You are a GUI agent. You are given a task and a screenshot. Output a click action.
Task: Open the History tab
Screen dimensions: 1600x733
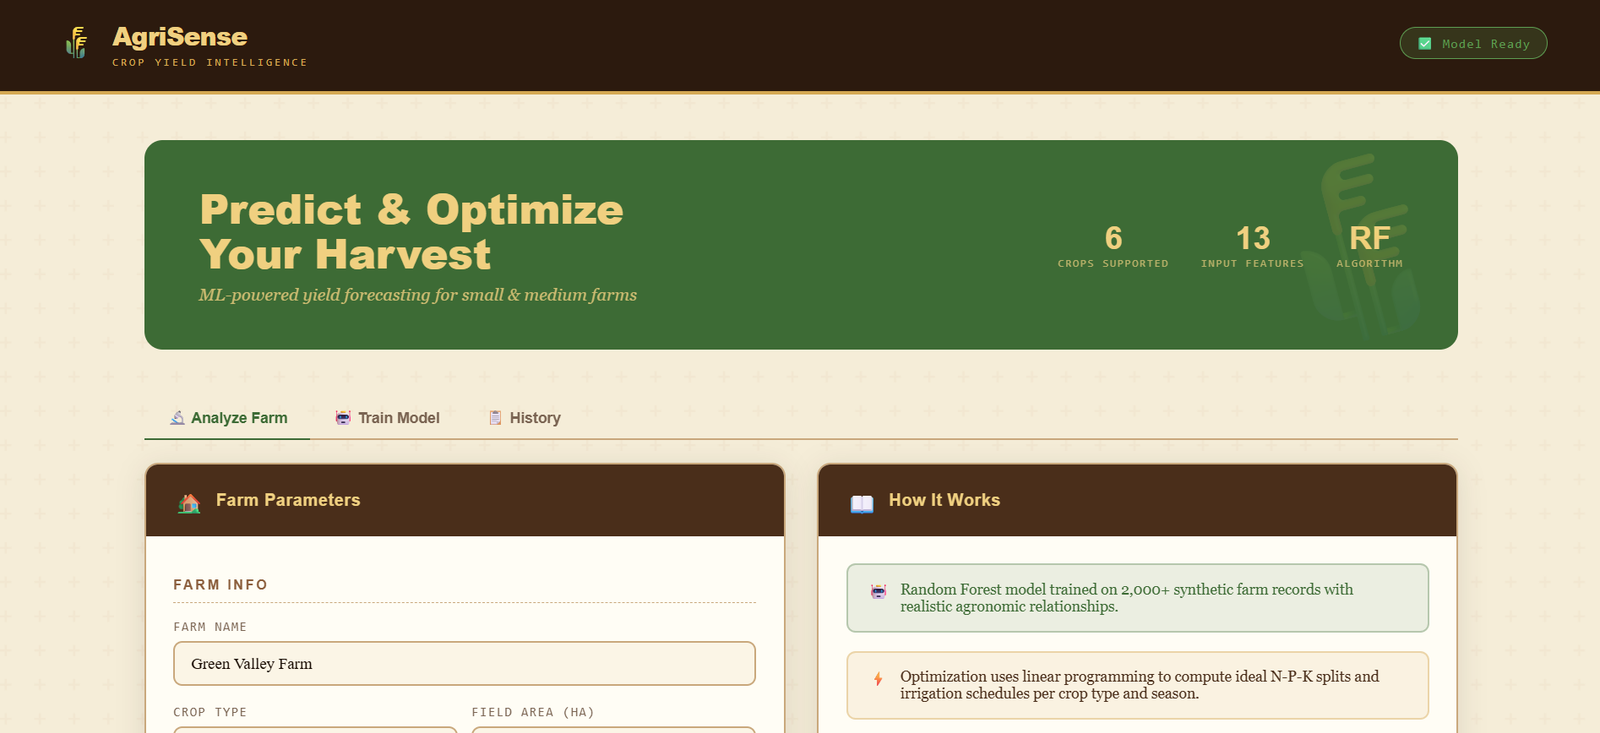pyautogui.click(x=524, y=418)
